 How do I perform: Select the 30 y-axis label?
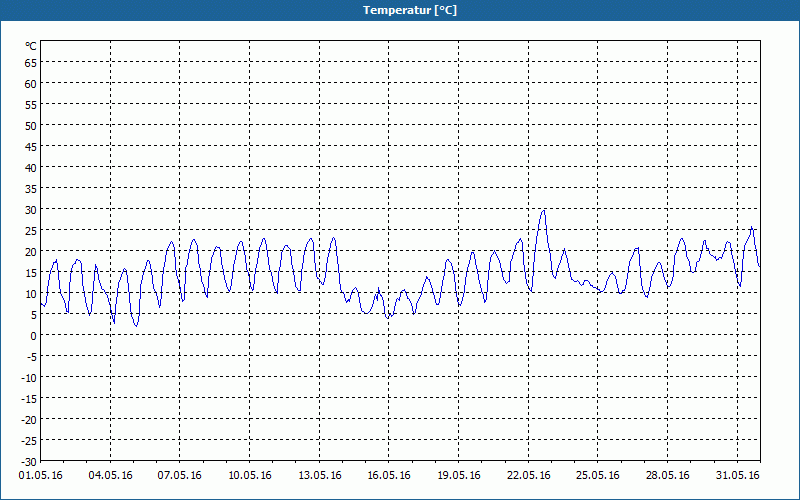point(31,210)
